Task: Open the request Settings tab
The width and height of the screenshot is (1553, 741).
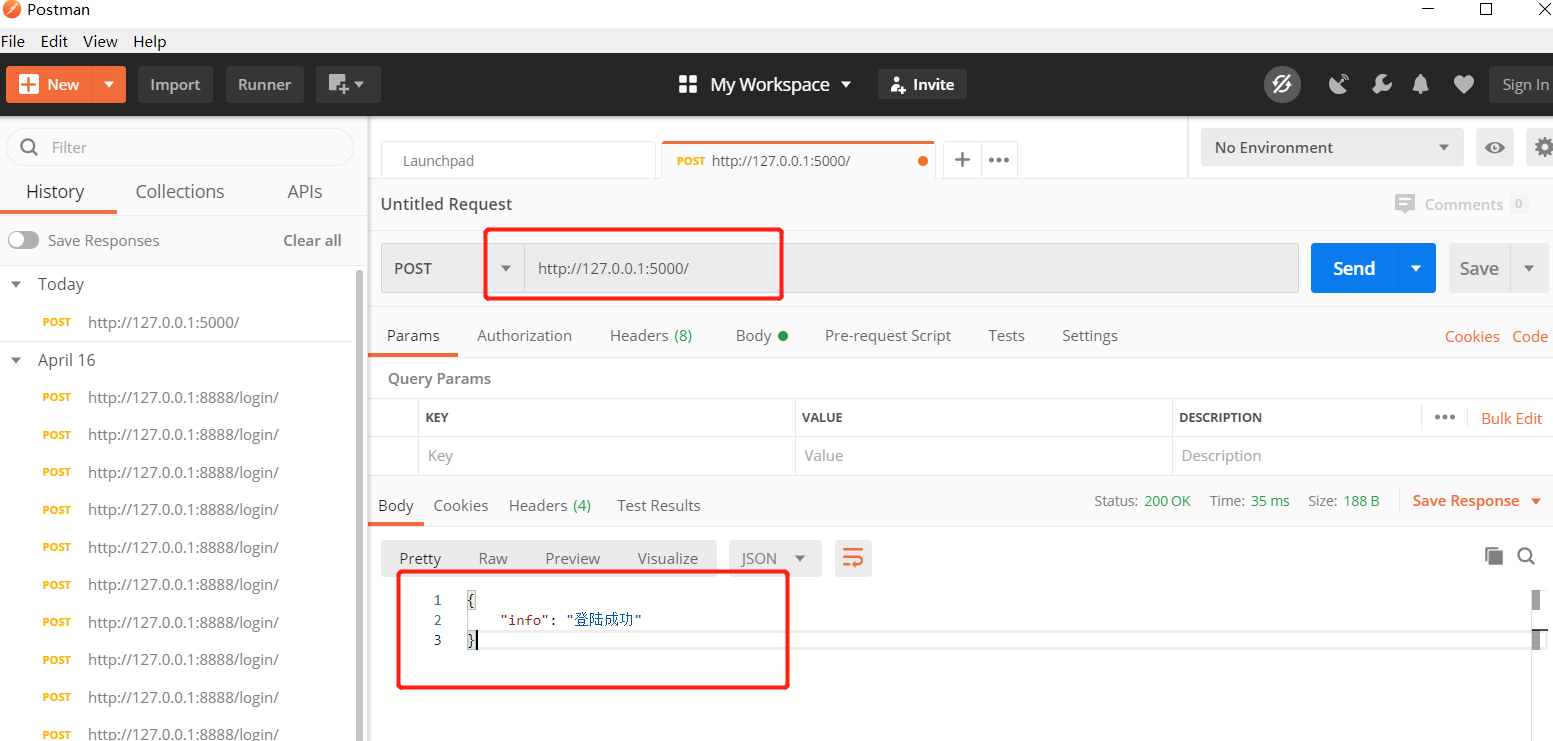Action: pyautogui.click(x=1089, y=336)
